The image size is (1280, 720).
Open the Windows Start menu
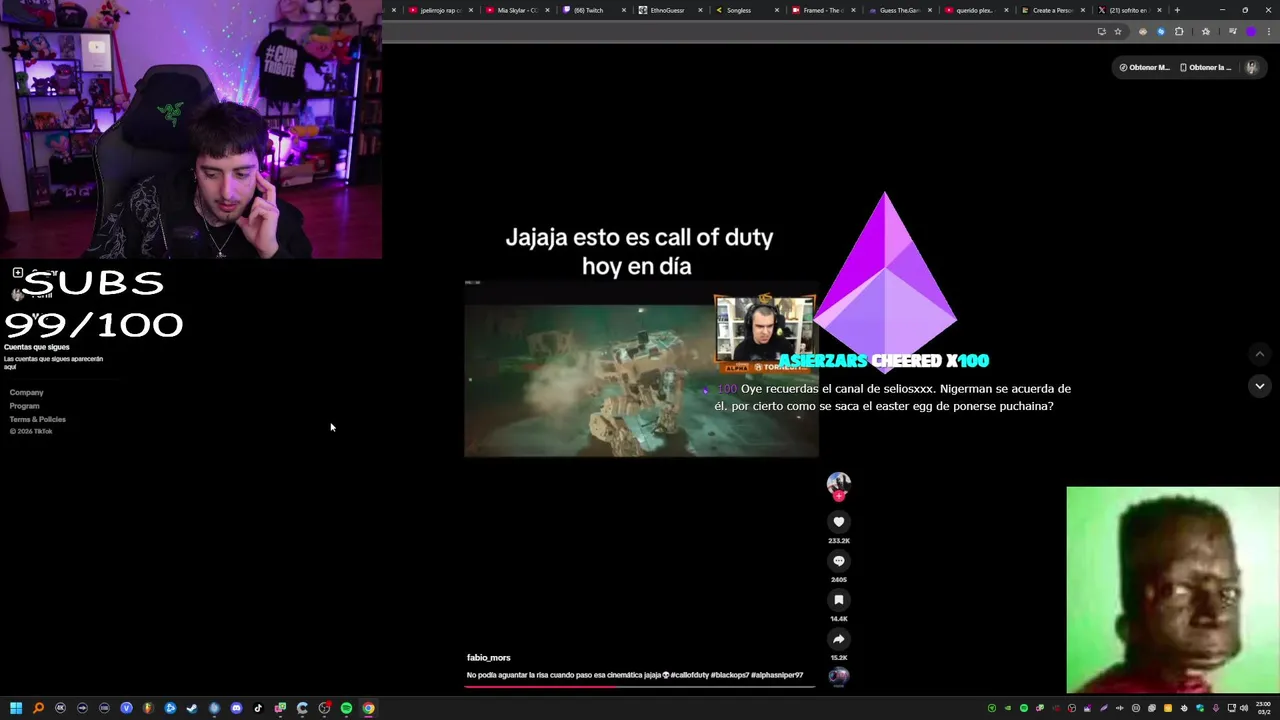(16, 708)
